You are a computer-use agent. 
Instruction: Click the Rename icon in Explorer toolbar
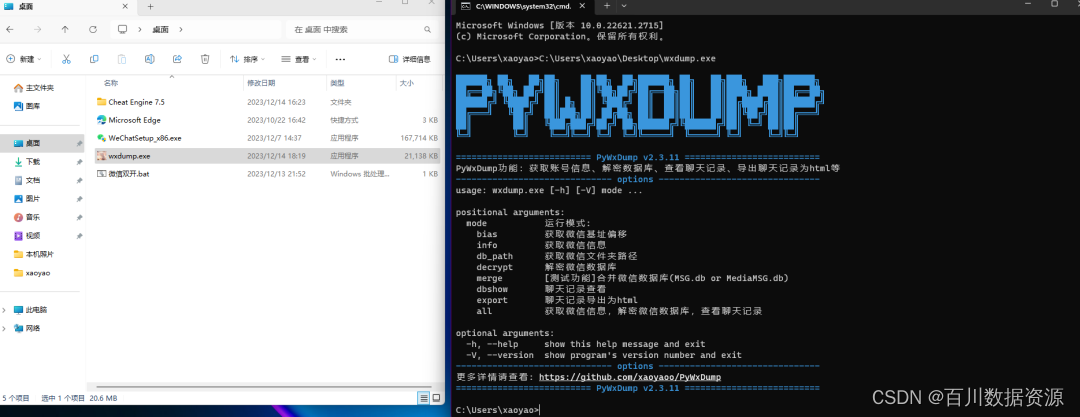pos(149,59)
